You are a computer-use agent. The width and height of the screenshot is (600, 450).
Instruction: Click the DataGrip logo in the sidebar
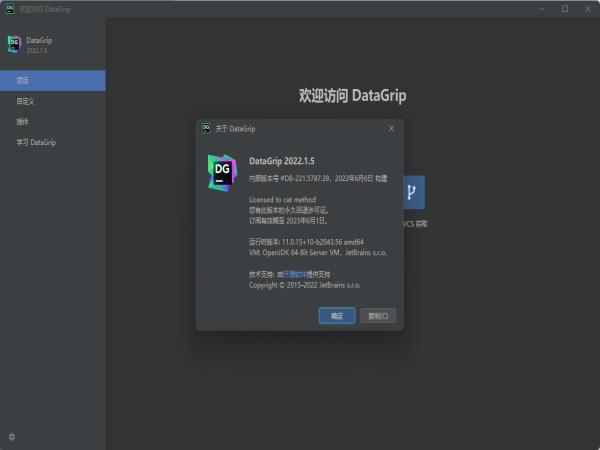[x=14, y=44]
